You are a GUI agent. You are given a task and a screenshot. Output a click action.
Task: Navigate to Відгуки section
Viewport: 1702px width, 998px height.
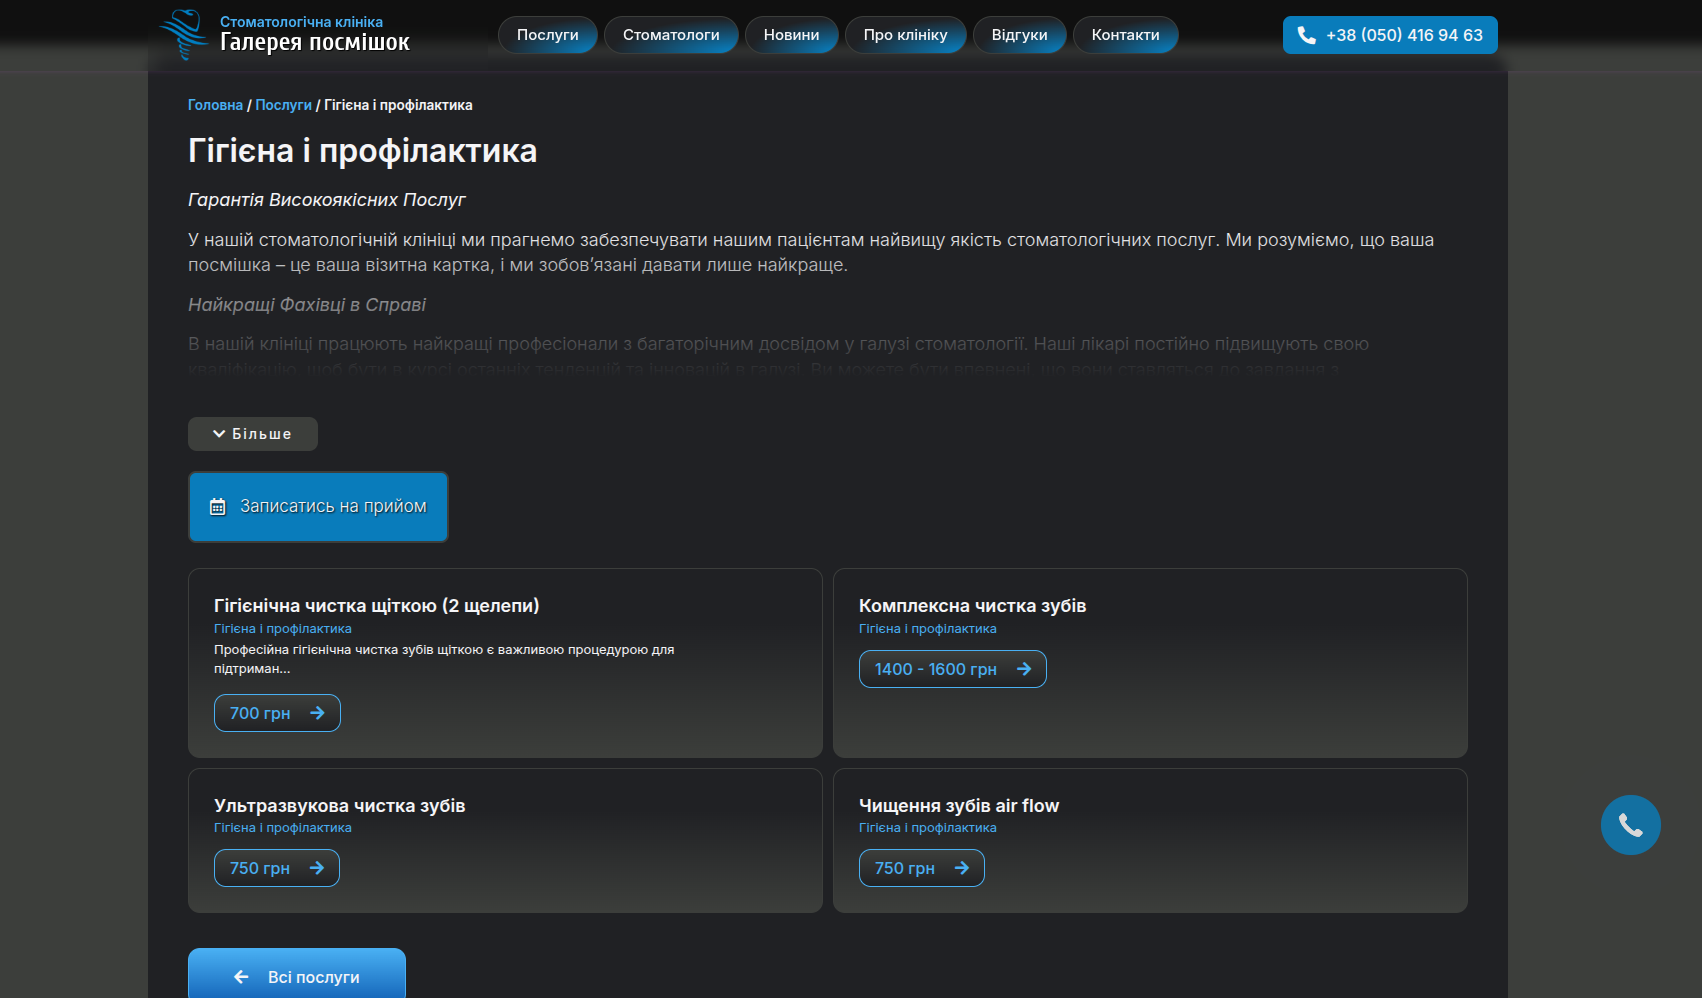click(1019, 35)
